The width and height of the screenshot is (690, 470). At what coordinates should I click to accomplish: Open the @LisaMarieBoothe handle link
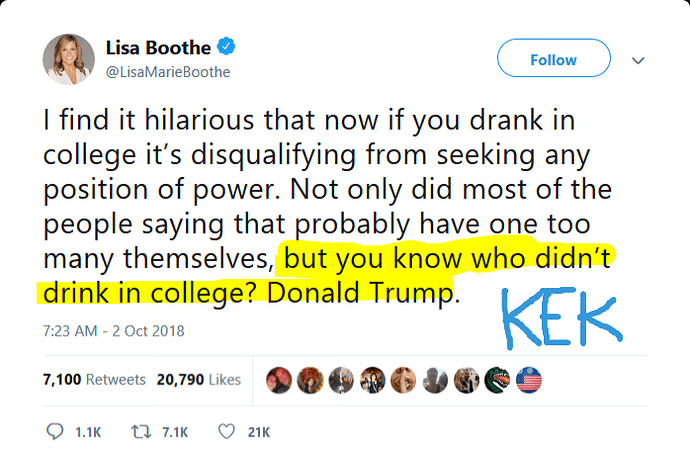(168, 72)
